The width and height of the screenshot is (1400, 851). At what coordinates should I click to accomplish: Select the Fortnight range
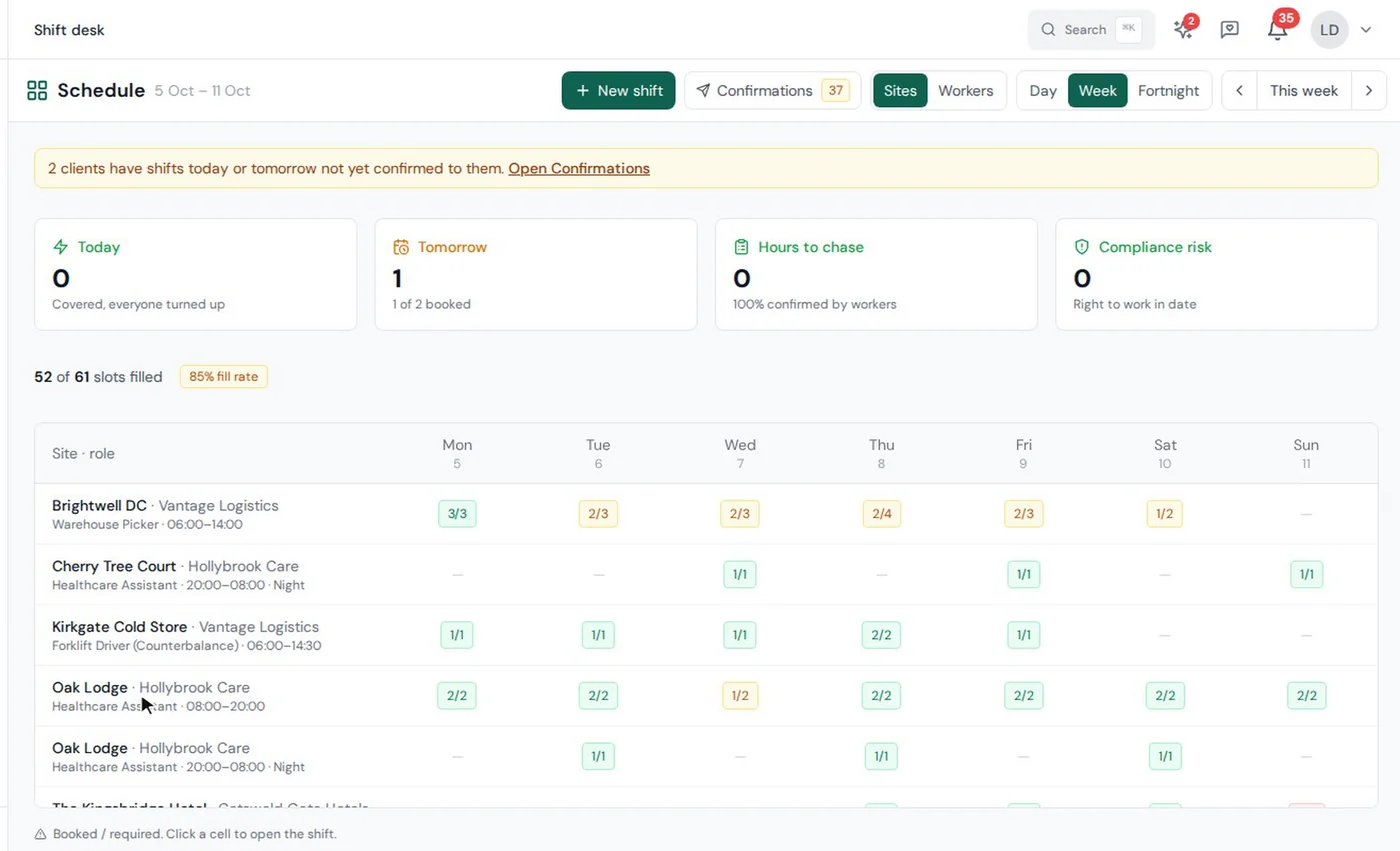[x=1169, y=91]
